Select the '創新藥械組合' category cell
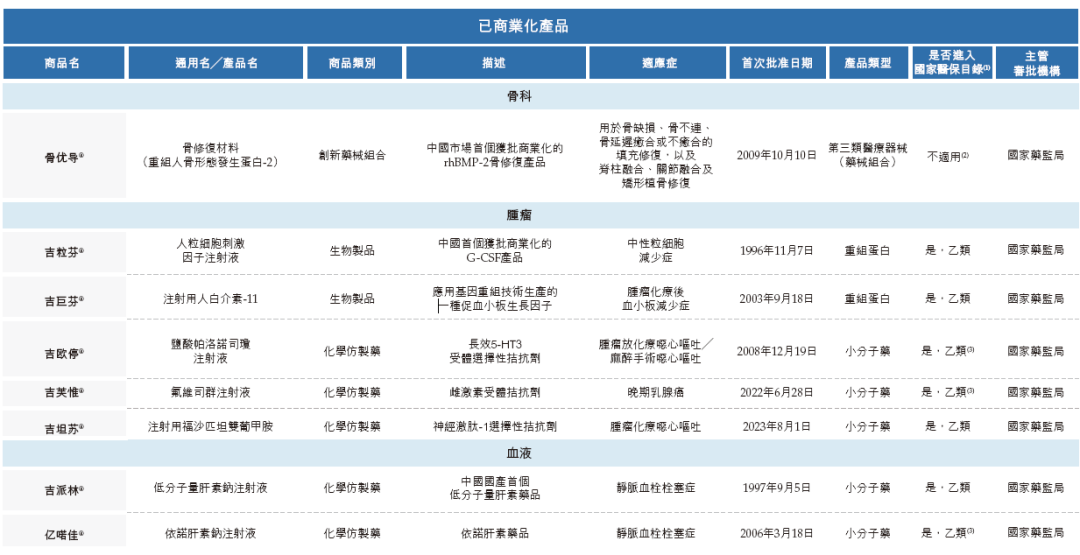This screenshot has width=1080, height=555. click(x=352, y=155)
